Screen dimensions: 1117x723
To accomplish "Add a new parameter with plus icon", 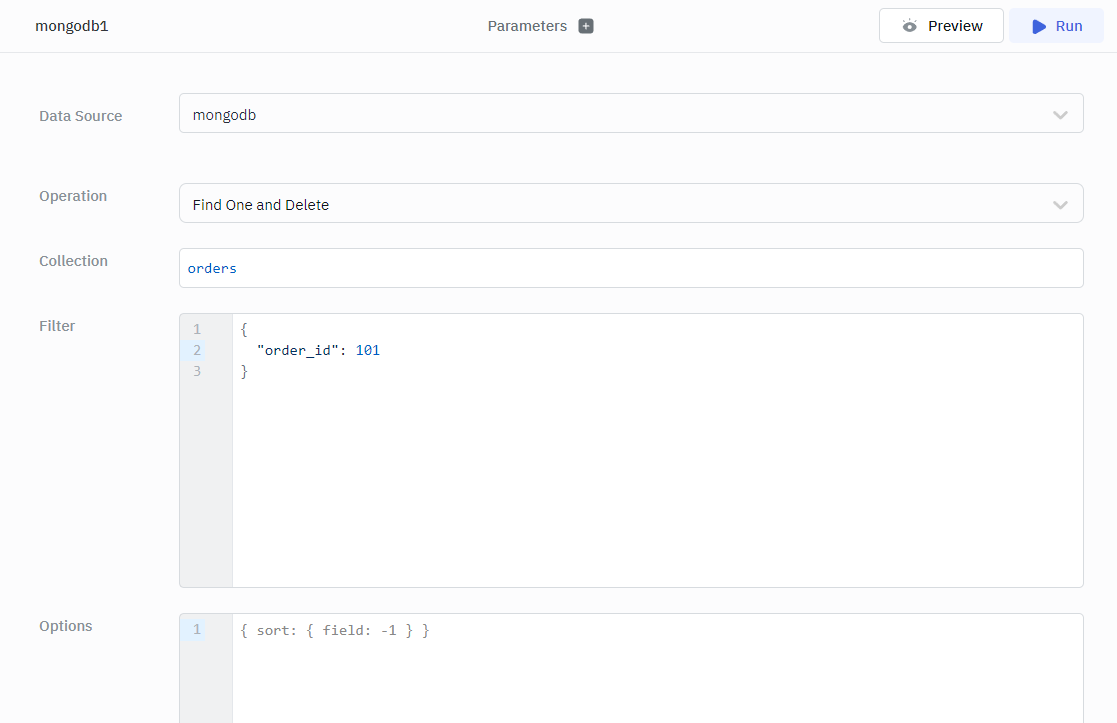I will (x=586, y=26).
